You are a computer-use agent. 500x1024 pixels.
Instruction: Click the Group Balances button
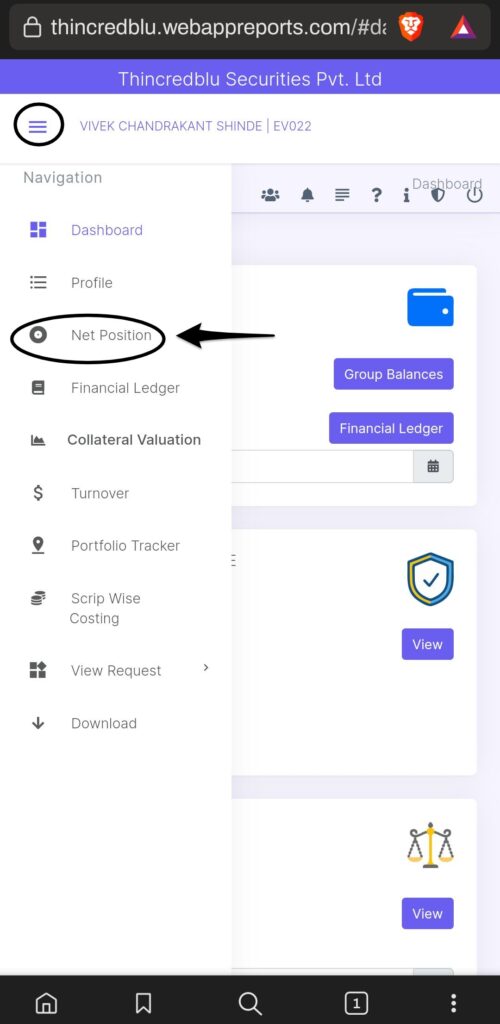[394, 374]
